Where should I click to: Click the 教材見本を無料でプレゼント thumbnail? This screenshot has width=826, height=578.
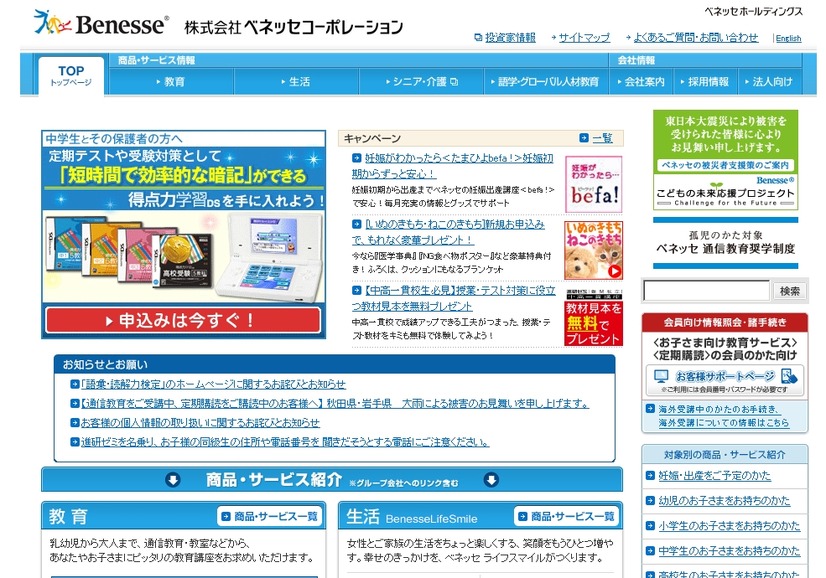coord(593,317)
